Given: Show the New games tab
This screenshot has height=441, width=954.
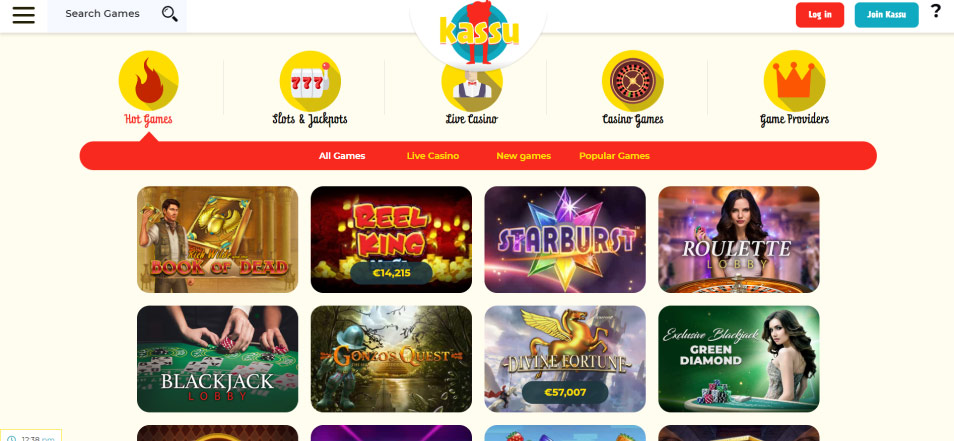Looking at the screenshot, I should click(523, 156).
